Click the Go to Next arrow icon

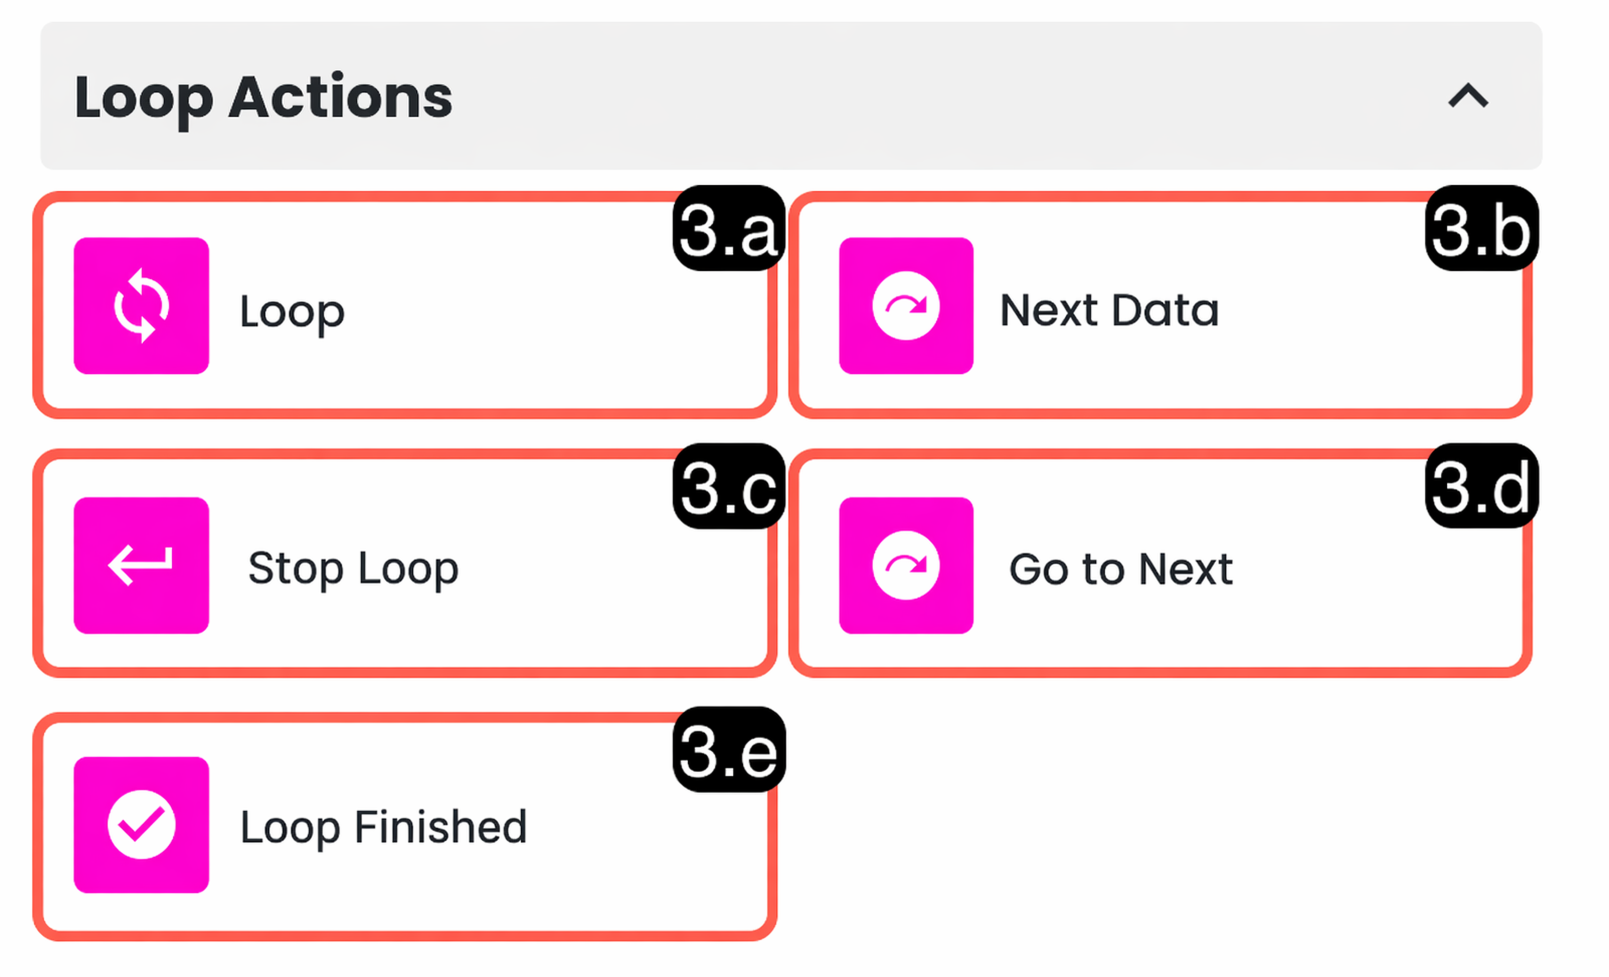point(906,565)
